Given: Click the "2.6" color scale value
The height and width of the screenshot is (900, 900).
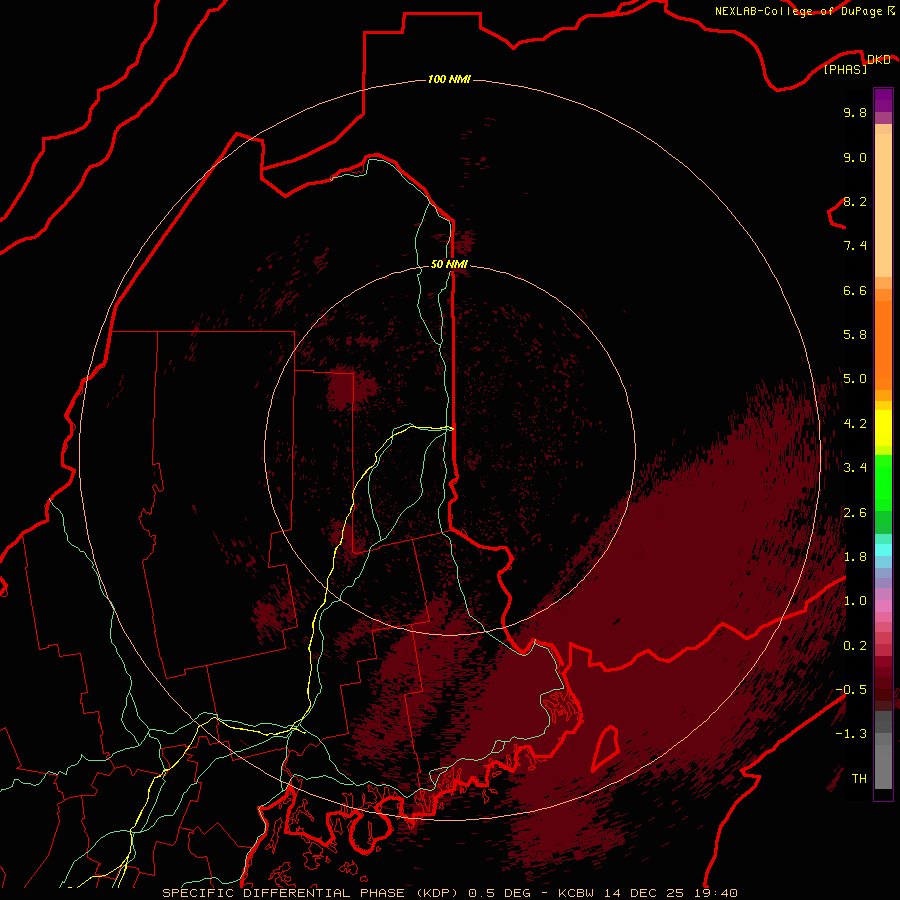Looking at the screenshot, I should 855,513.
